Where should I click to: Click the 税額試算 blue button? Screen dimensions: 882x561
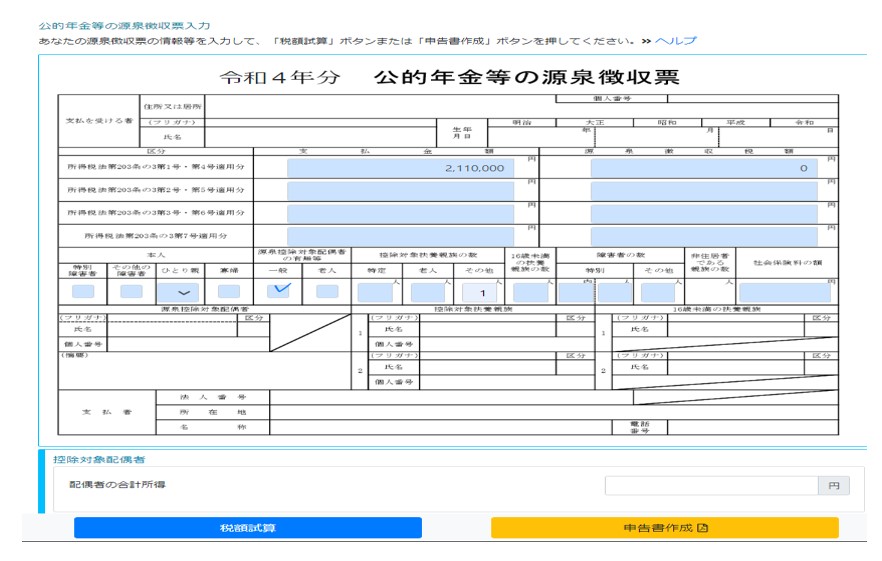click(x=248, y=528)
